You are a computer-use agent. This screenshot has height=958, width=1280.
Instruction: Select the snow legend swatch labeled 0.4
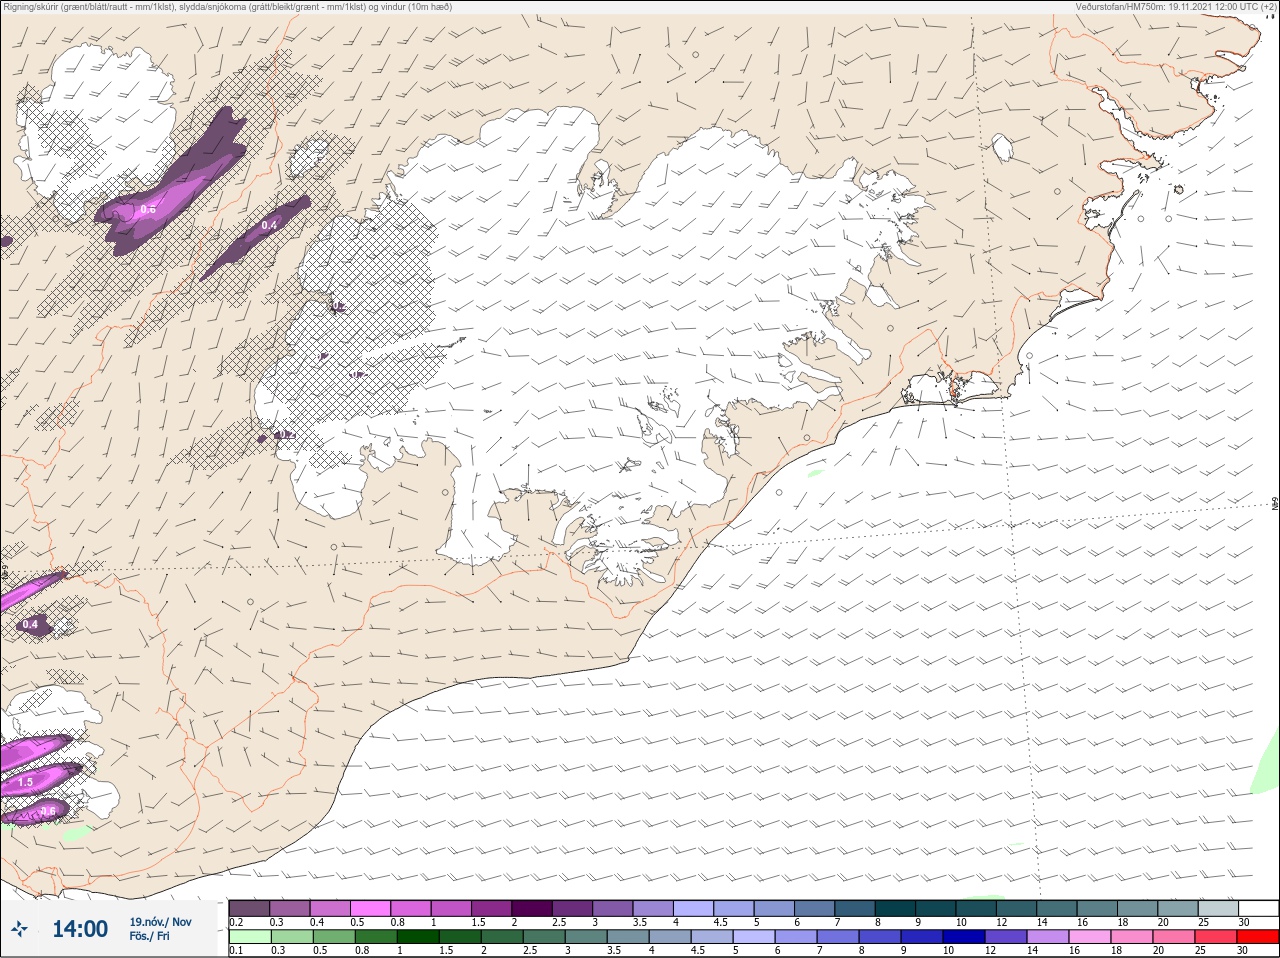tap(330, 907)
